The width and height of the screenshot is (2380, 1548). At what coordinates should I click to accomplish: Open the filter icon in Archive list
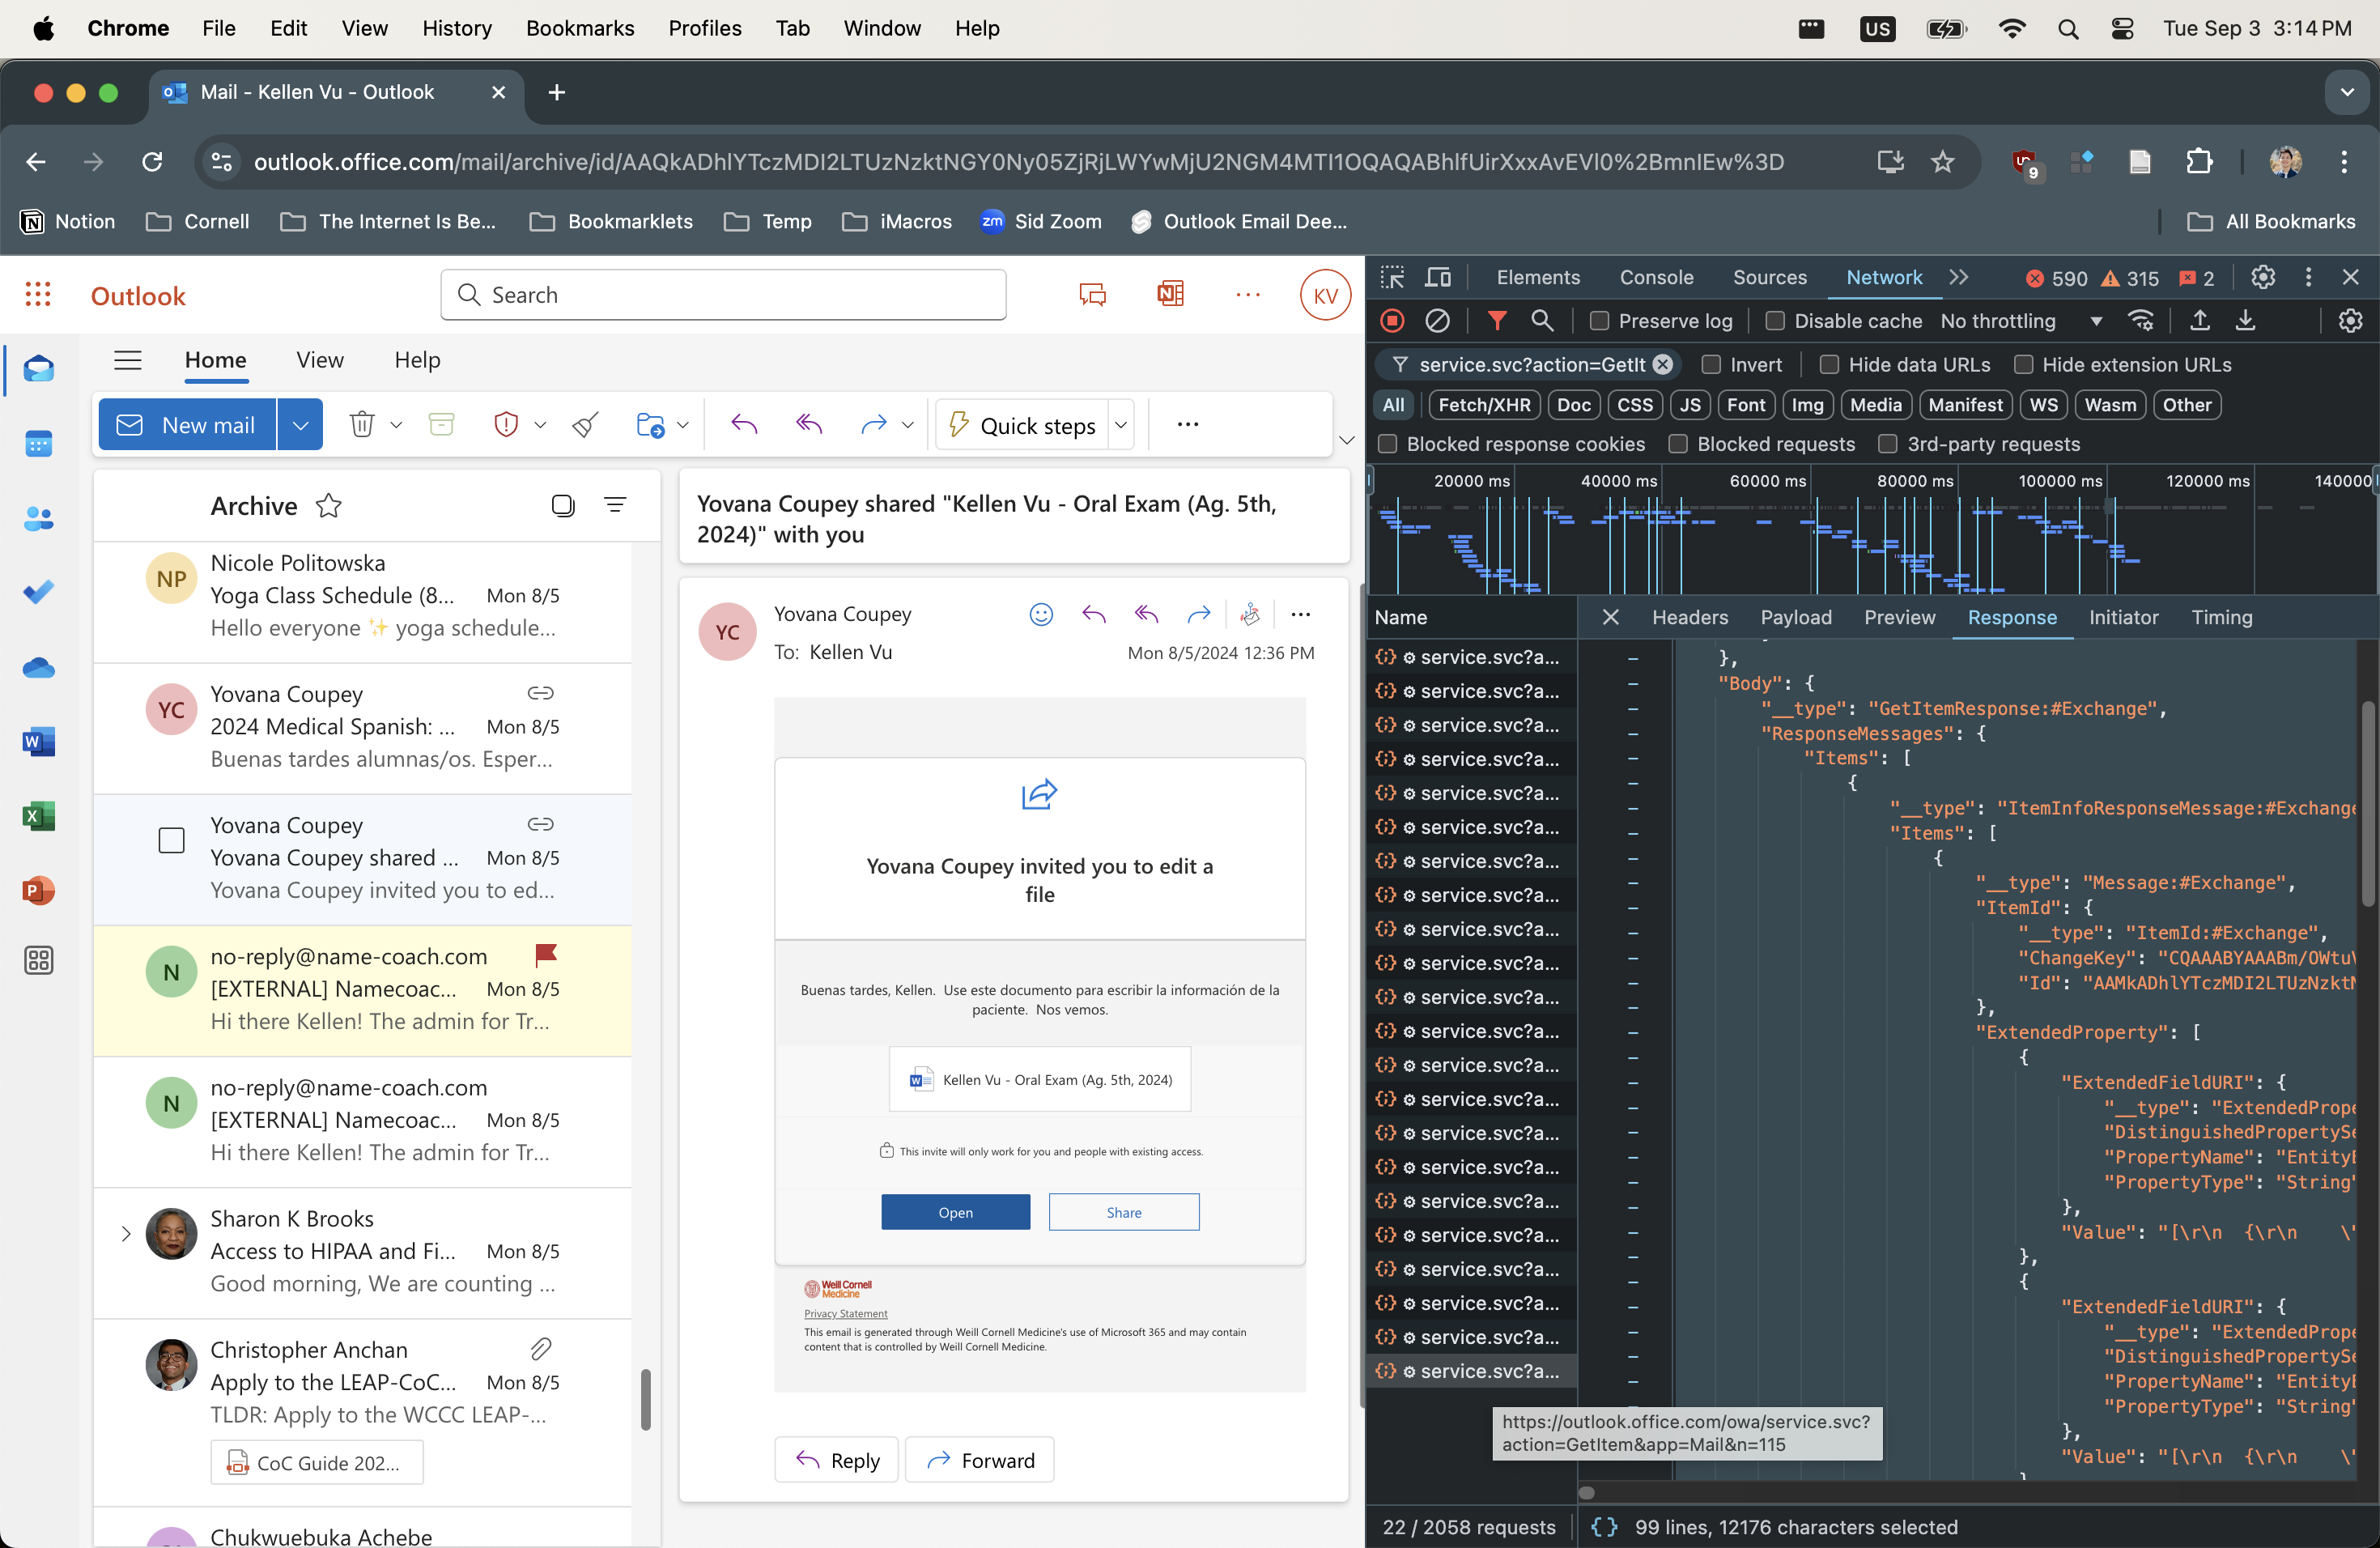pos(615,506)
